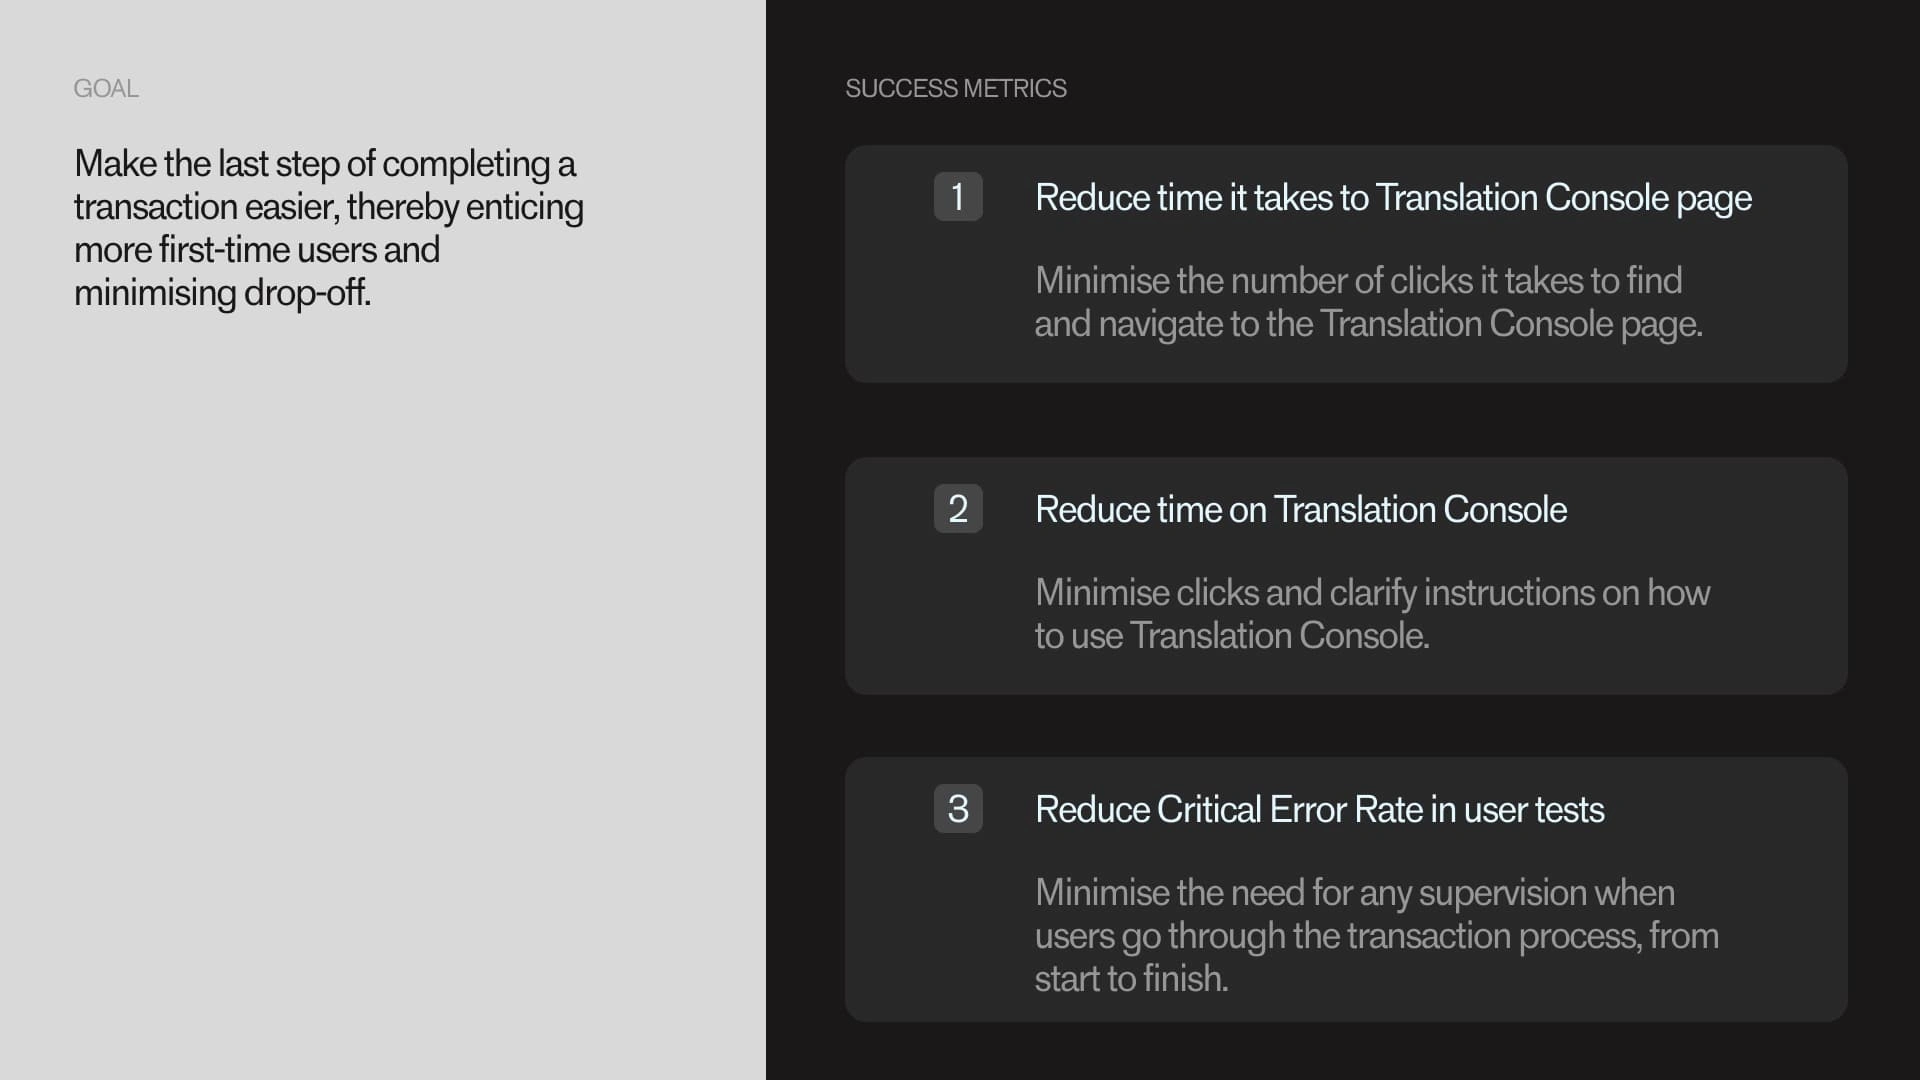Select the 'and navigate to the Translation Console page.' line
This screenshot has width=1920, height=1080.
click(1367, 324)
